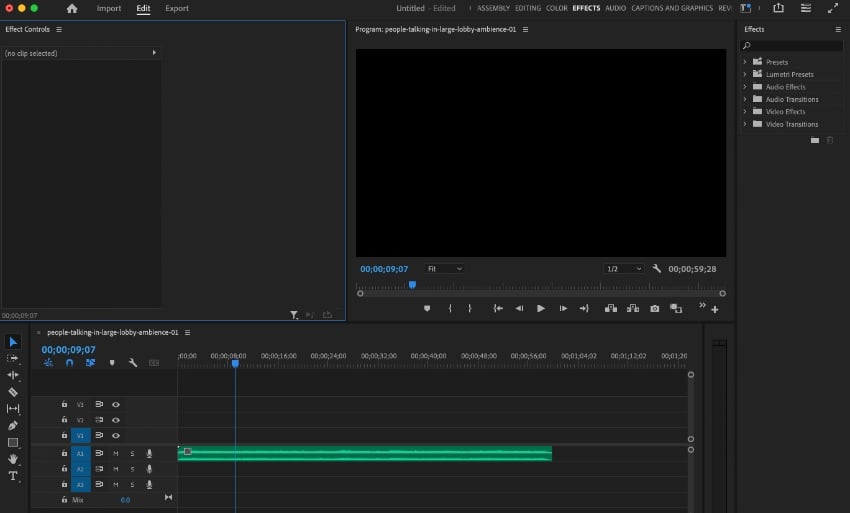Filter properties in Effect Controls
The width and height of the screenshot is (850, 513).
tap(293, 315)
